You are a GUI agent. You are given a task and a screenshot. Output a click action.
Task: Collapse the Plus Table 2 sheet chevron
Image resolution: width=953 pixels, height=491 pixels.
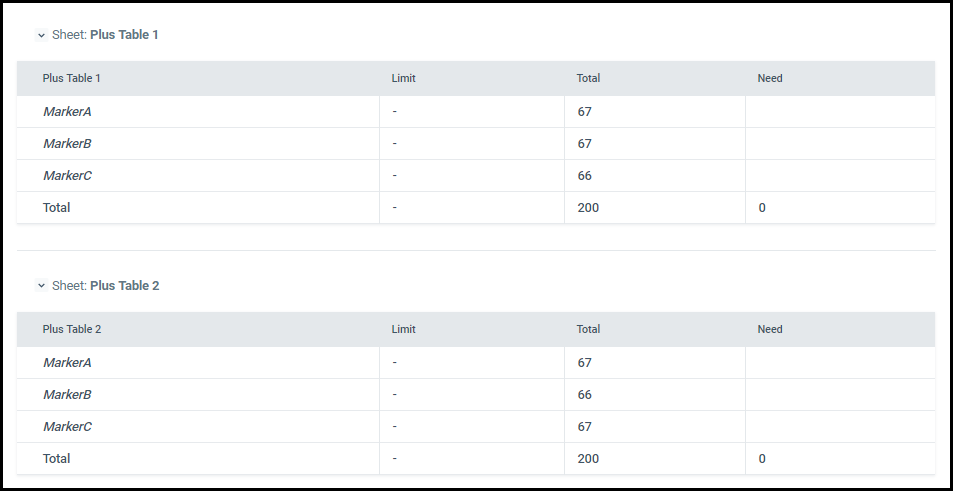click(41, 285)
